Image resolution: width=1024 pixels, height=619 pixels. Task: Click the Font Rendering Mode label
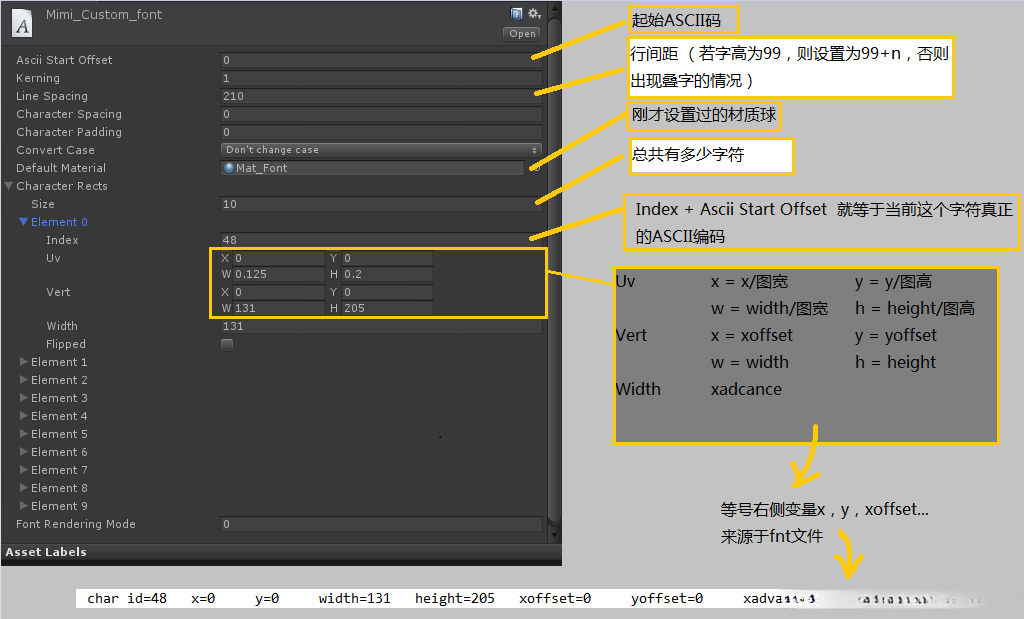pos(76,524)
